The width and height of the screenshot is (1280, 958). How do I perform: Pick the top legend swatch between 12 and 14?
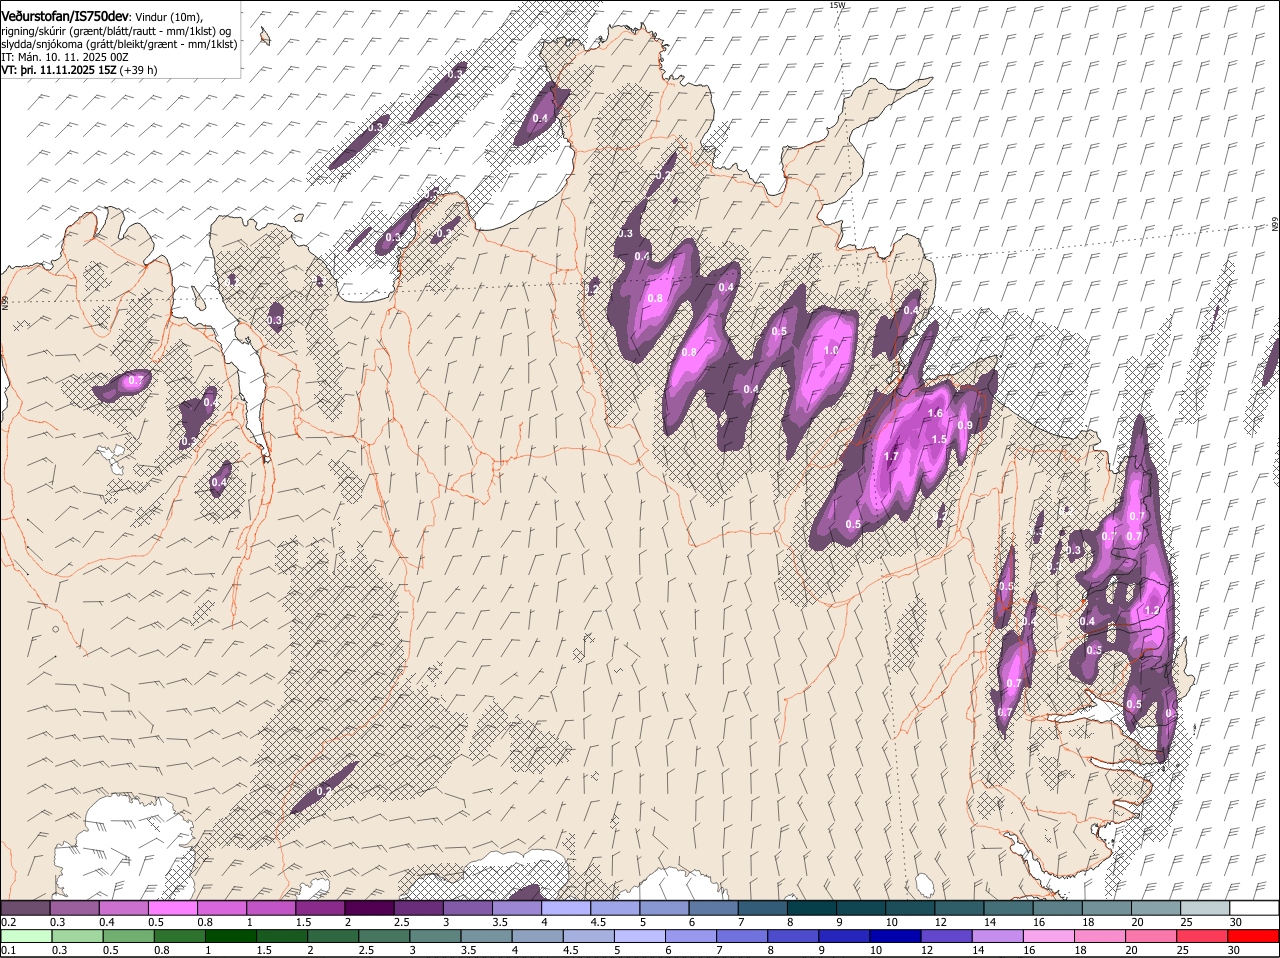(960, 907)
